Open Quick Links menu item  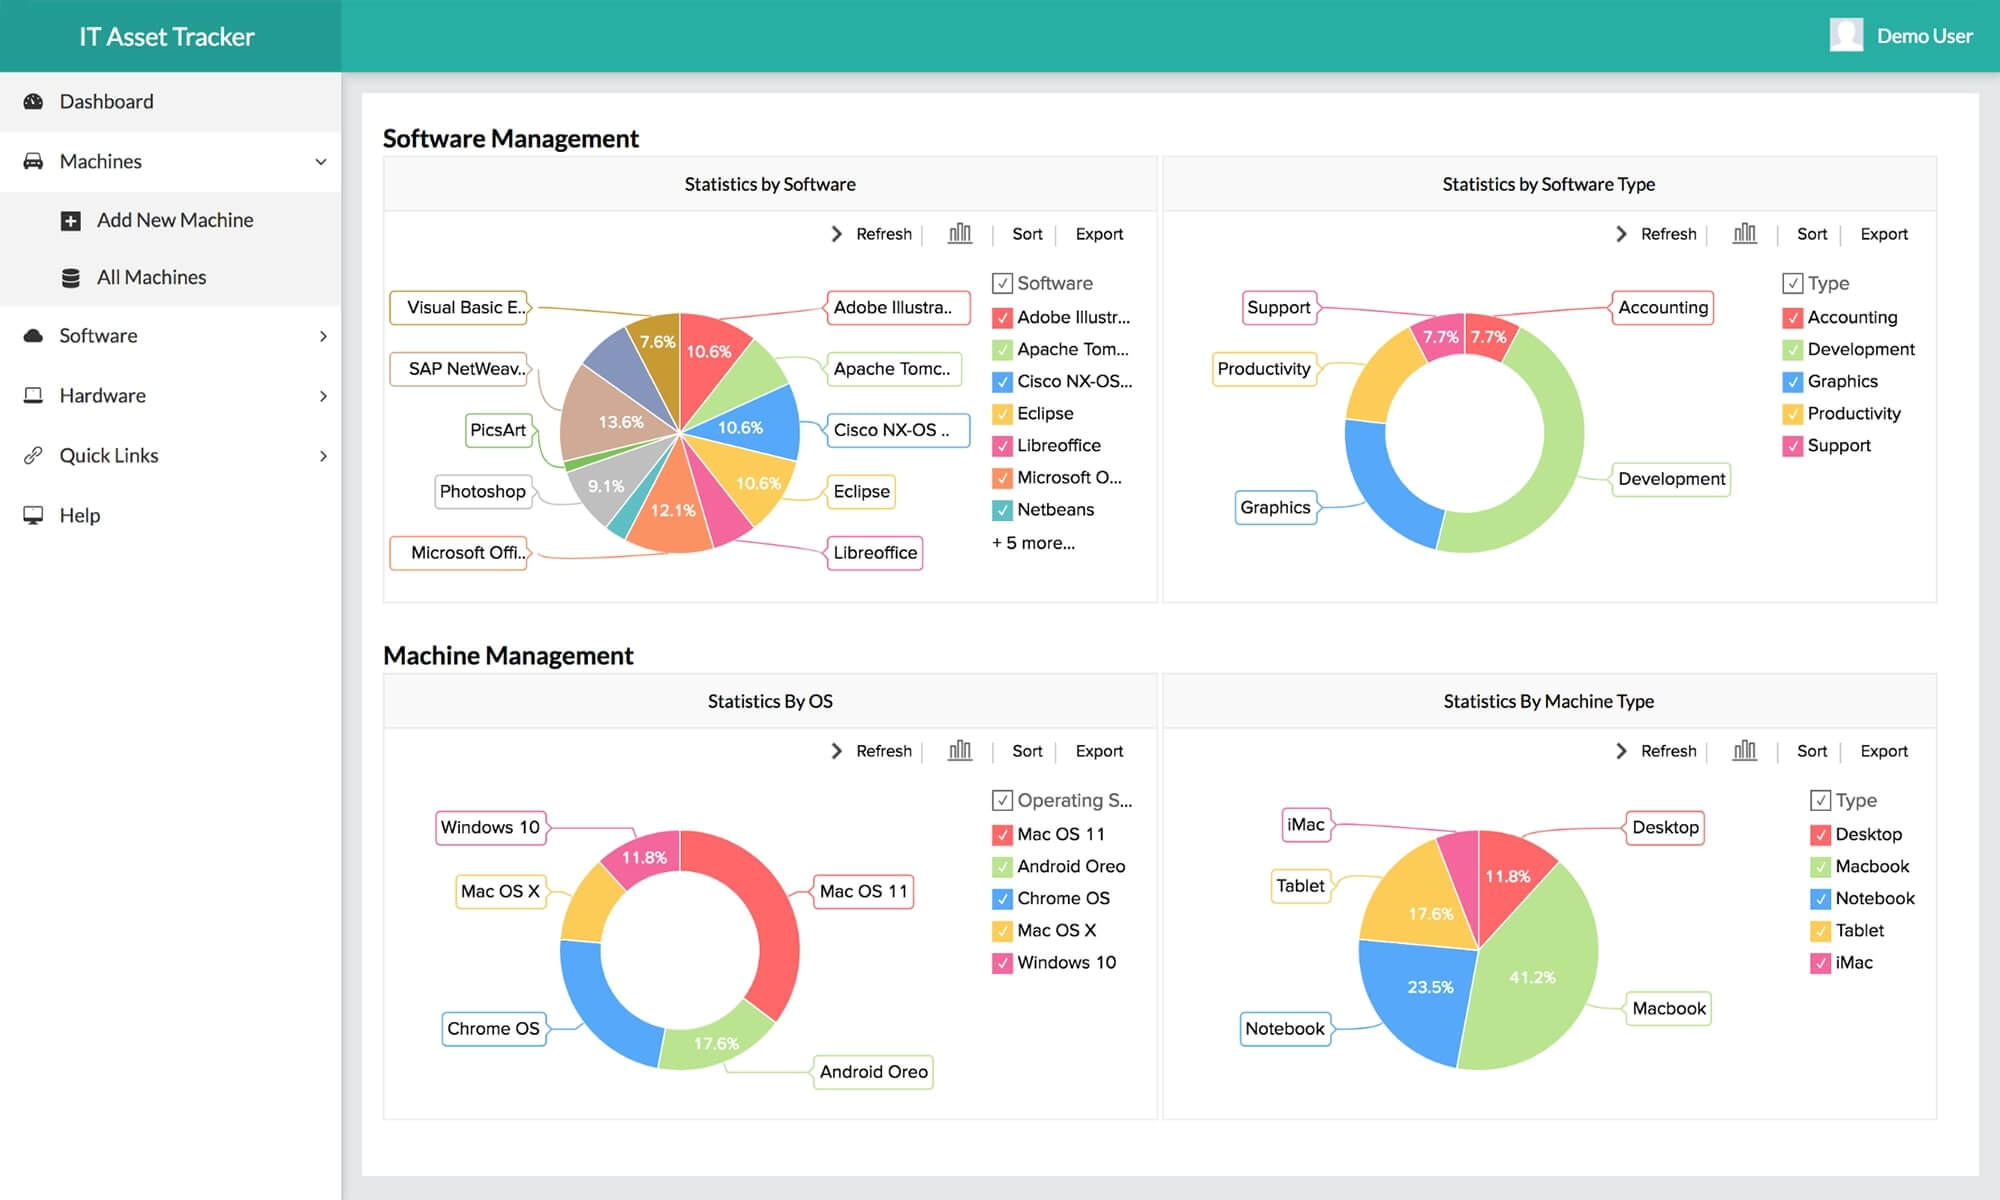[x=109, y=456]
